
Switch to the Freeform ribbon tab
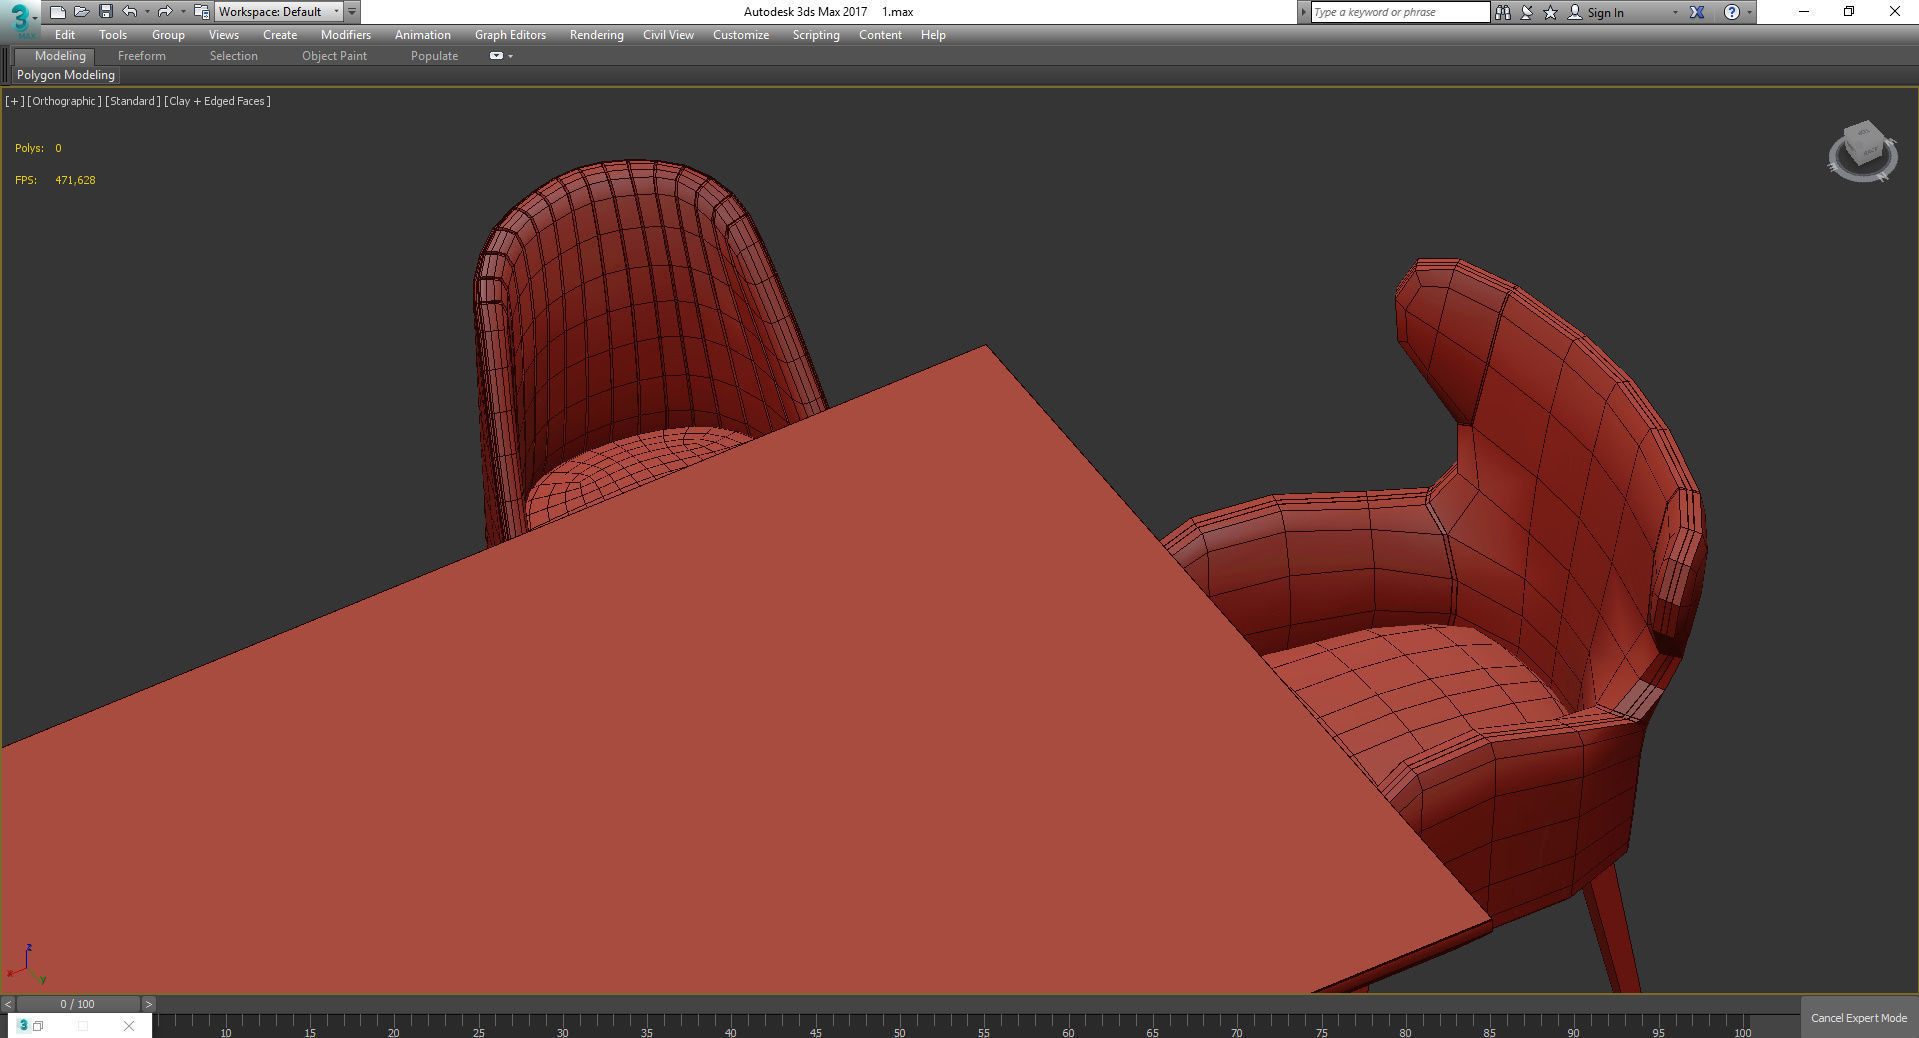[142, 56]
